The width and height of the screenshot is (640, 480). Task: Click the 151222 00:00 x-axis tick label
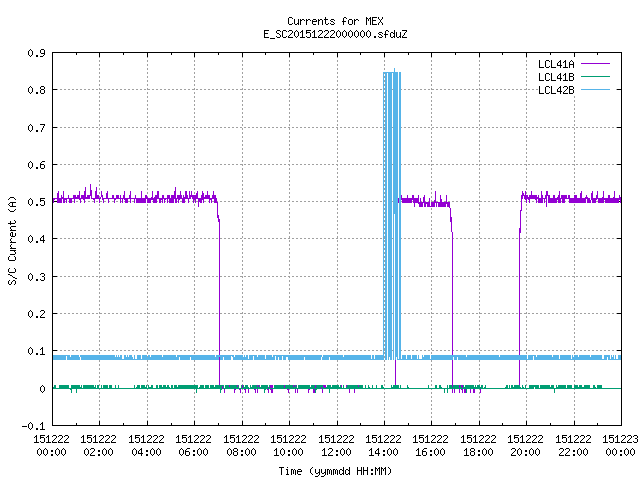click(x=51, y=446)
